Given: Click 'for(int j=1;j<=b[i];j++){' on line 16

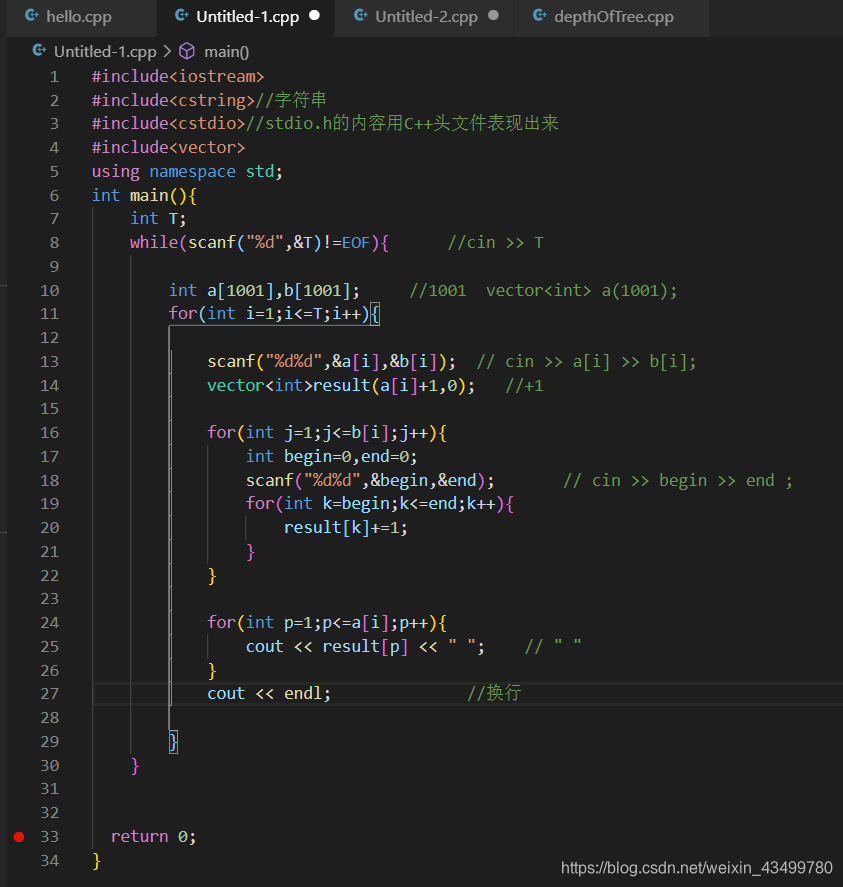Looking at the screenshot, I should 326,433.
